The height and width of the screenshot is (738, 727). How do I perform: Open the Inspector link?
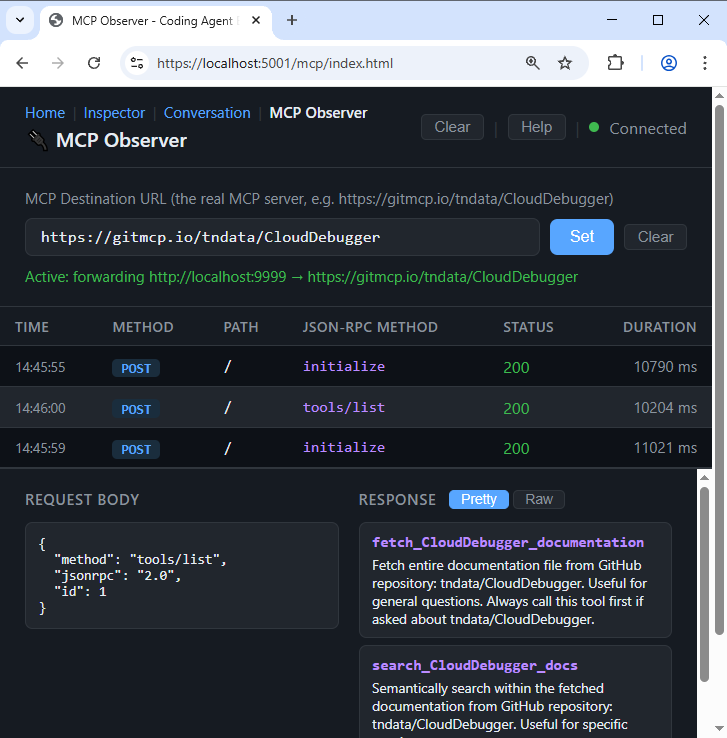click(114, 113)
